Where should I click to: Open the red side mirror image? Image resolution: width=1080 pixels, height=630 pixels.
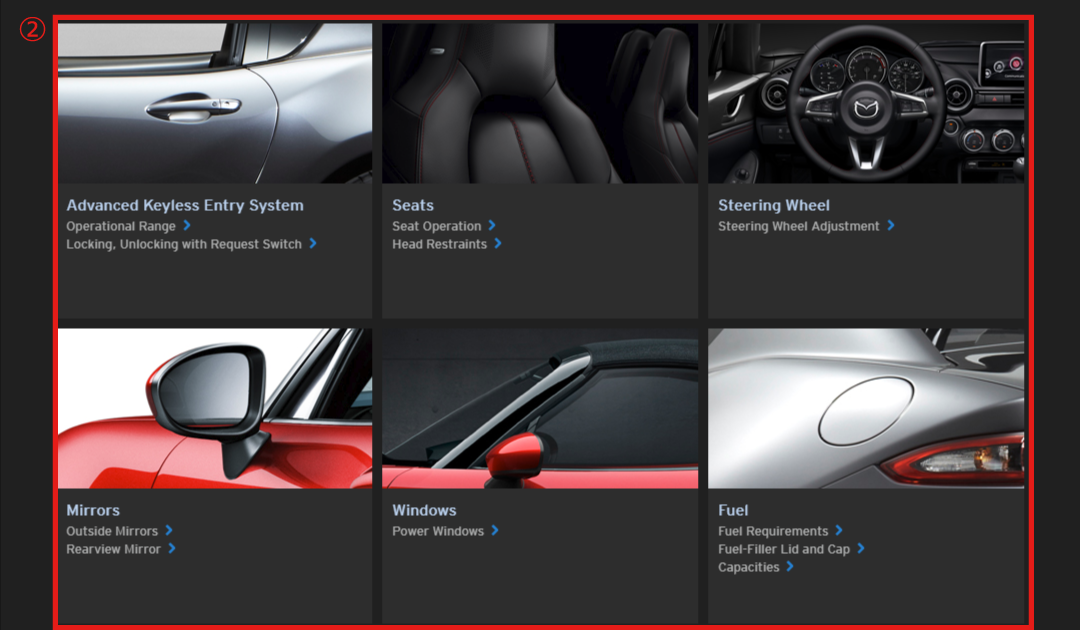(215, 408)
